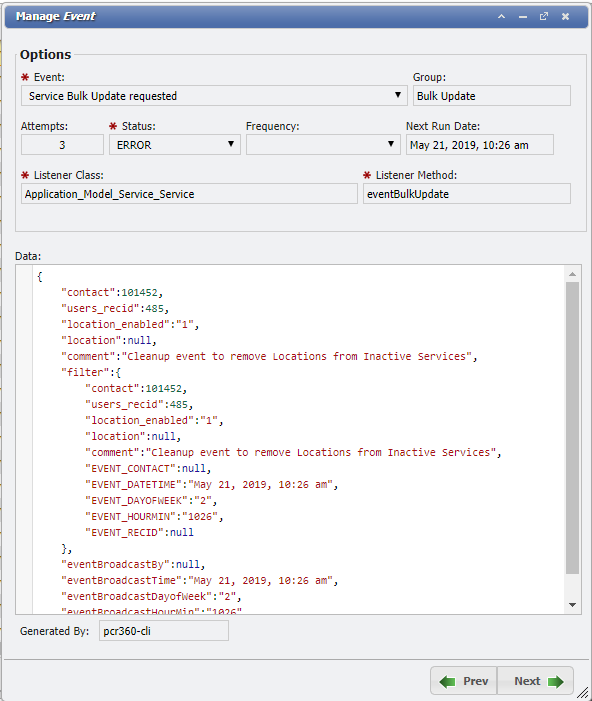Click the "eventBroadcastTime" line
The image size is (592, 701).
(199, 581)
